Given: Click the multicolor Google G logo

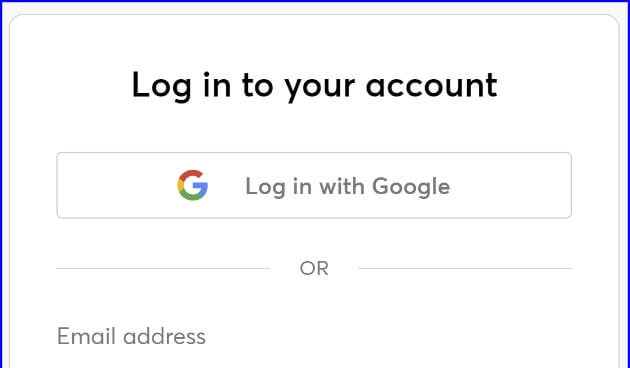Looking at the screenshot, I should pyautogui.click(x=193, y=185).
